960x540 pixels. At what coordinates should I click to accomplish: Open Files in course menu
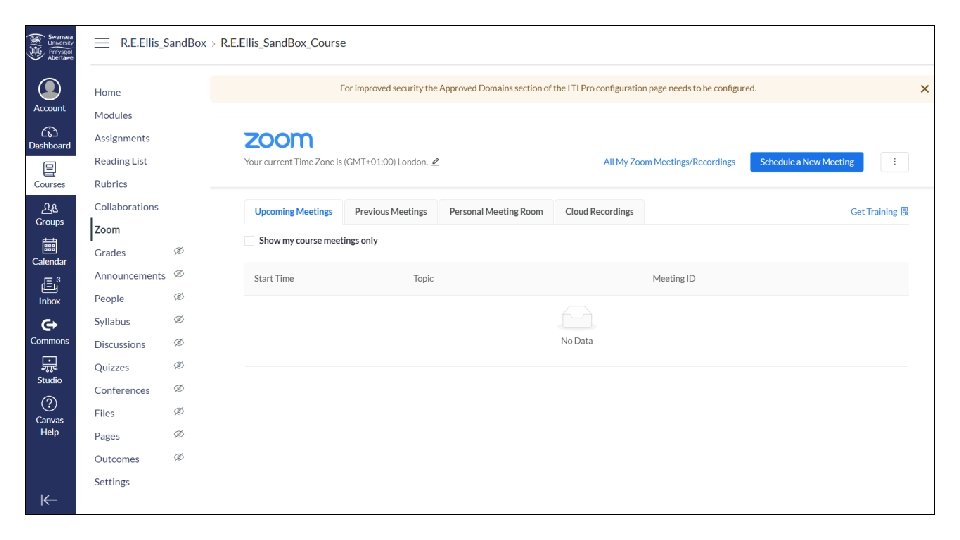(105, 413)
